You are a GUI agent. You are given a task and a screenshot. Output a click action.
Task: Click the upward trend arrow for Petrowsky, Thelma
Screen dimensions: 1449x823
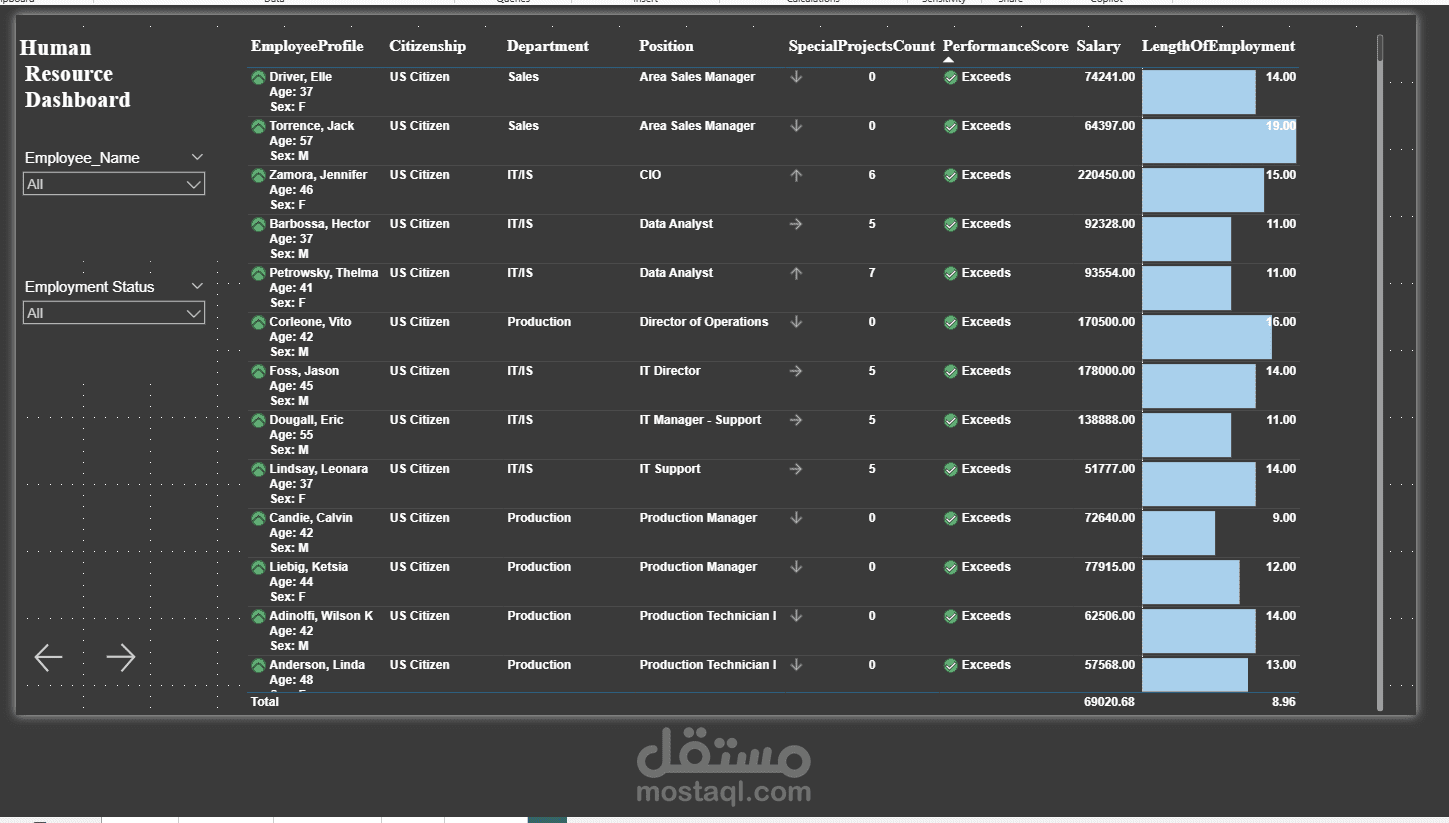(796, 273)
